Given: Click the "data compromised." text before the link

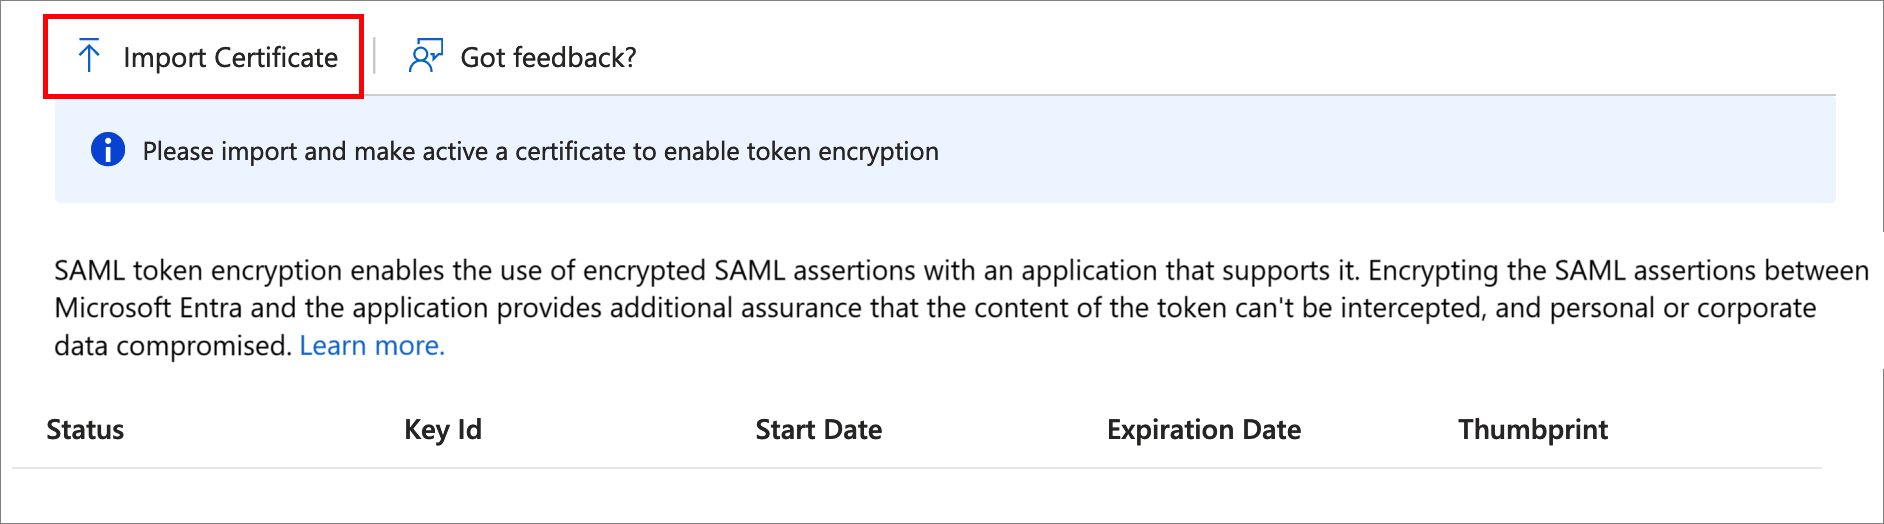Looking at the screenshot, I should (174, 346).
